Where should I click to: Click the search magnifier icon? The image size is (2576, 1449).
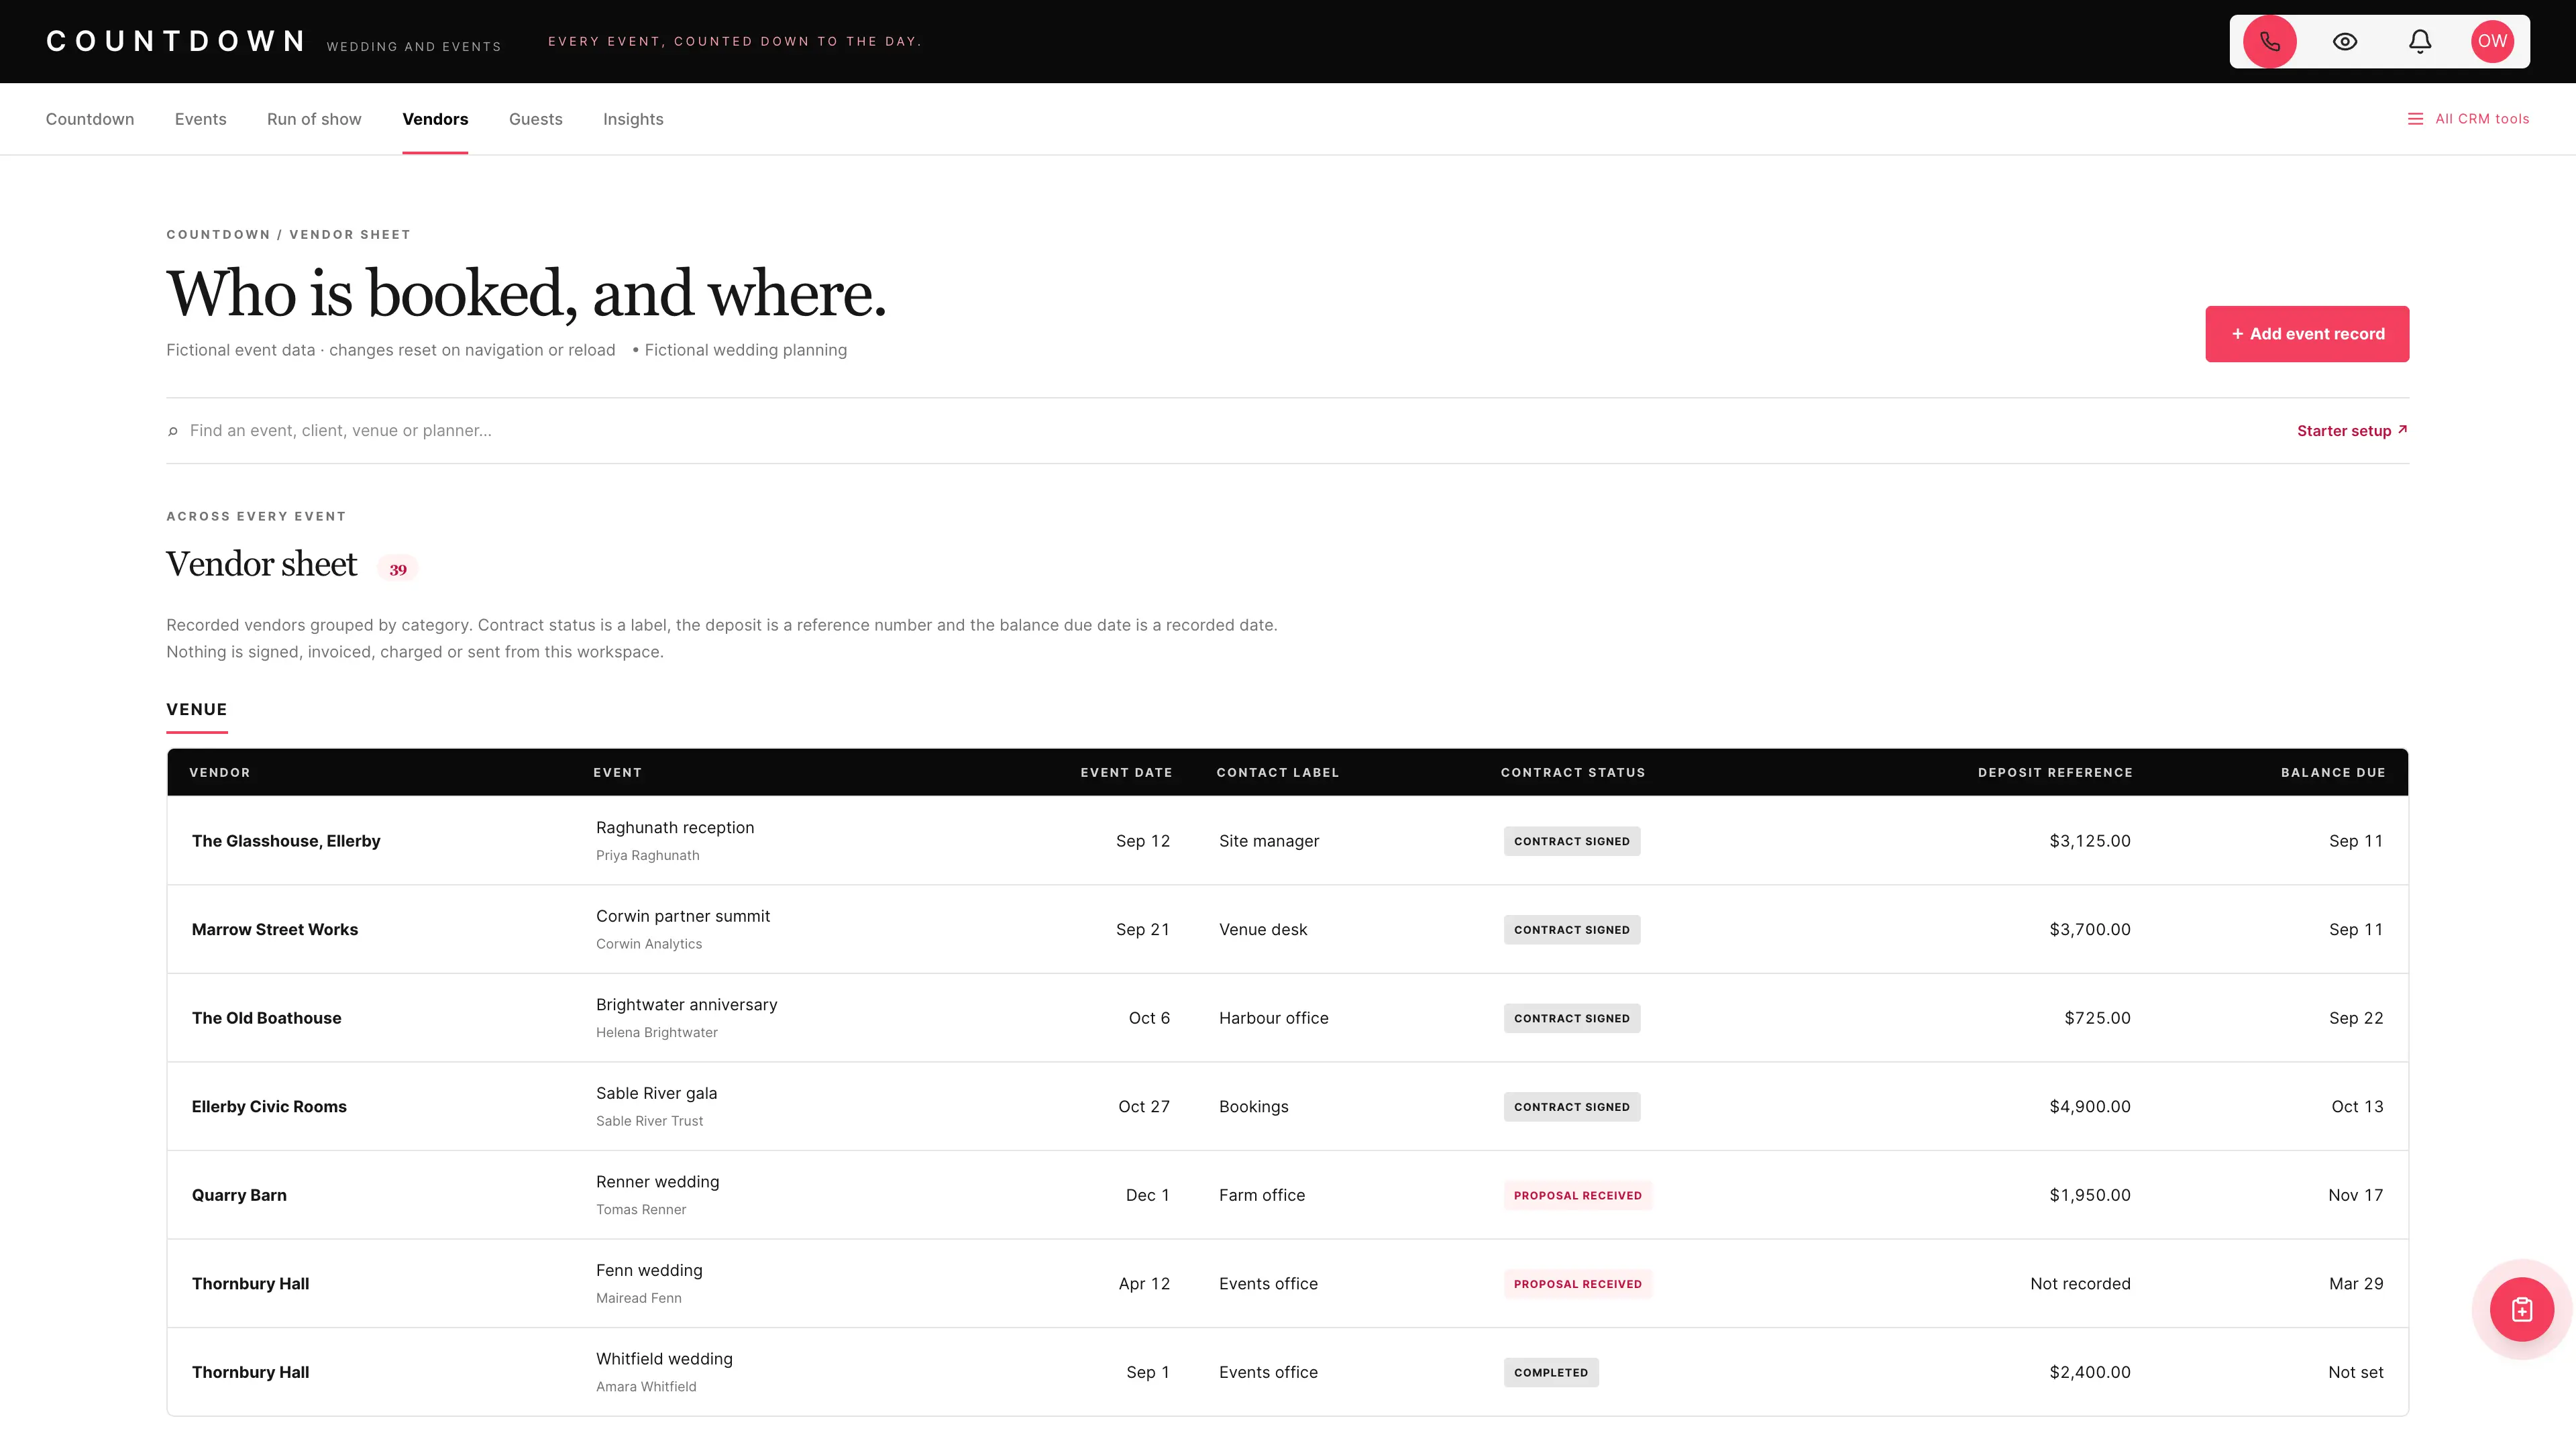[x=173, y=431]
